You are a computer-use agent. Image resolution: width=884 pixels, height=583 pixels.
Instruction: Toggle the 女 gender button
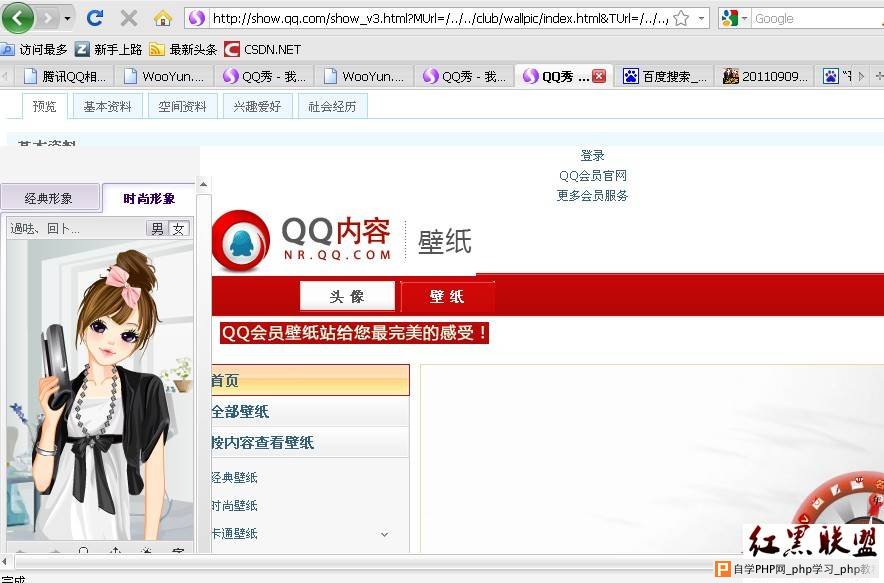click(x=179, y=228)
